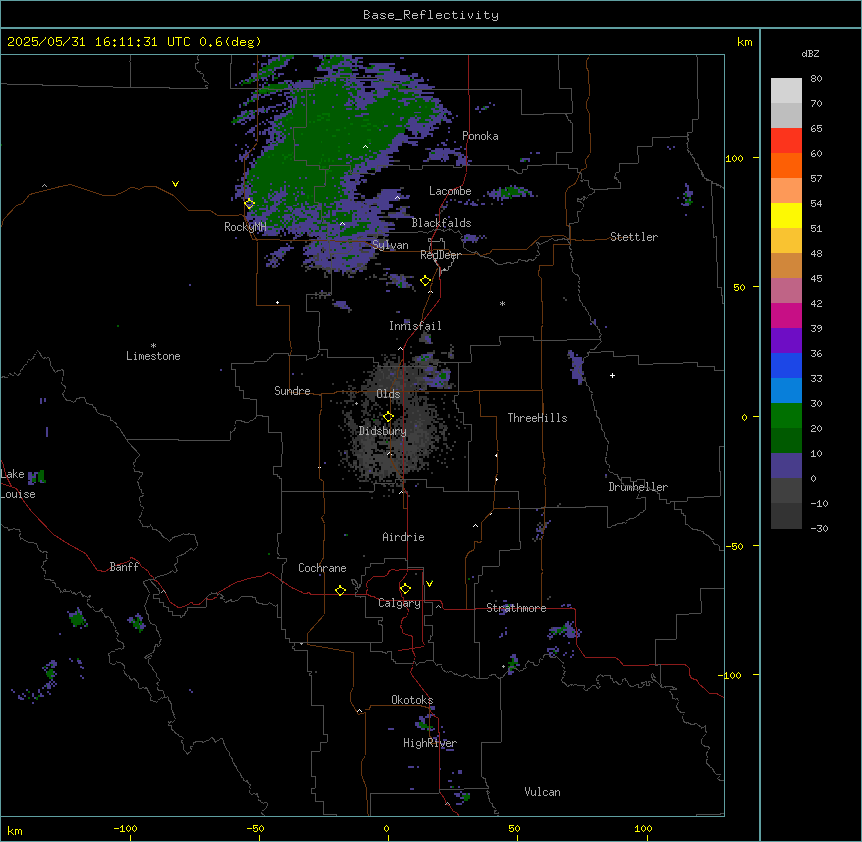Click the -100 tick on the bottom axis
The height and width of the screenshot is (842, 862).
tap(125, 828)
